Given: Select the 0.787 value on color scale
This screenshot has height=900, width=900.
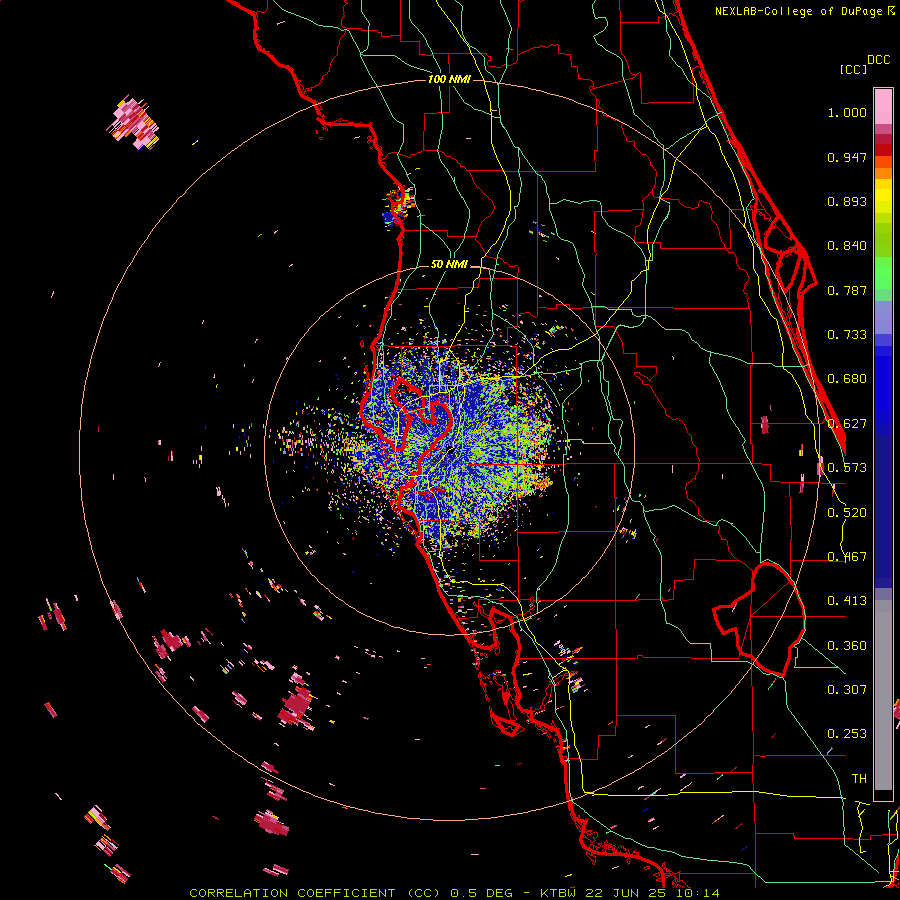Looking at the screenshot, I should (x=847, y=290).
